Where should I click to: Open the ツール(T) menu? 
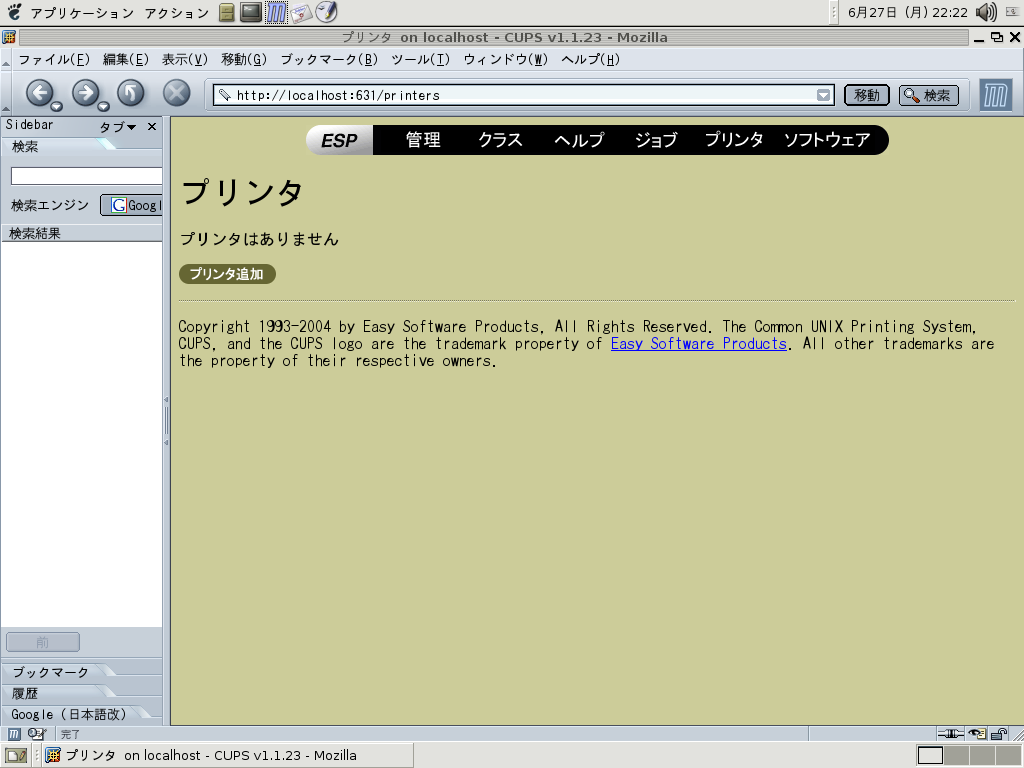tap(421, 59)
